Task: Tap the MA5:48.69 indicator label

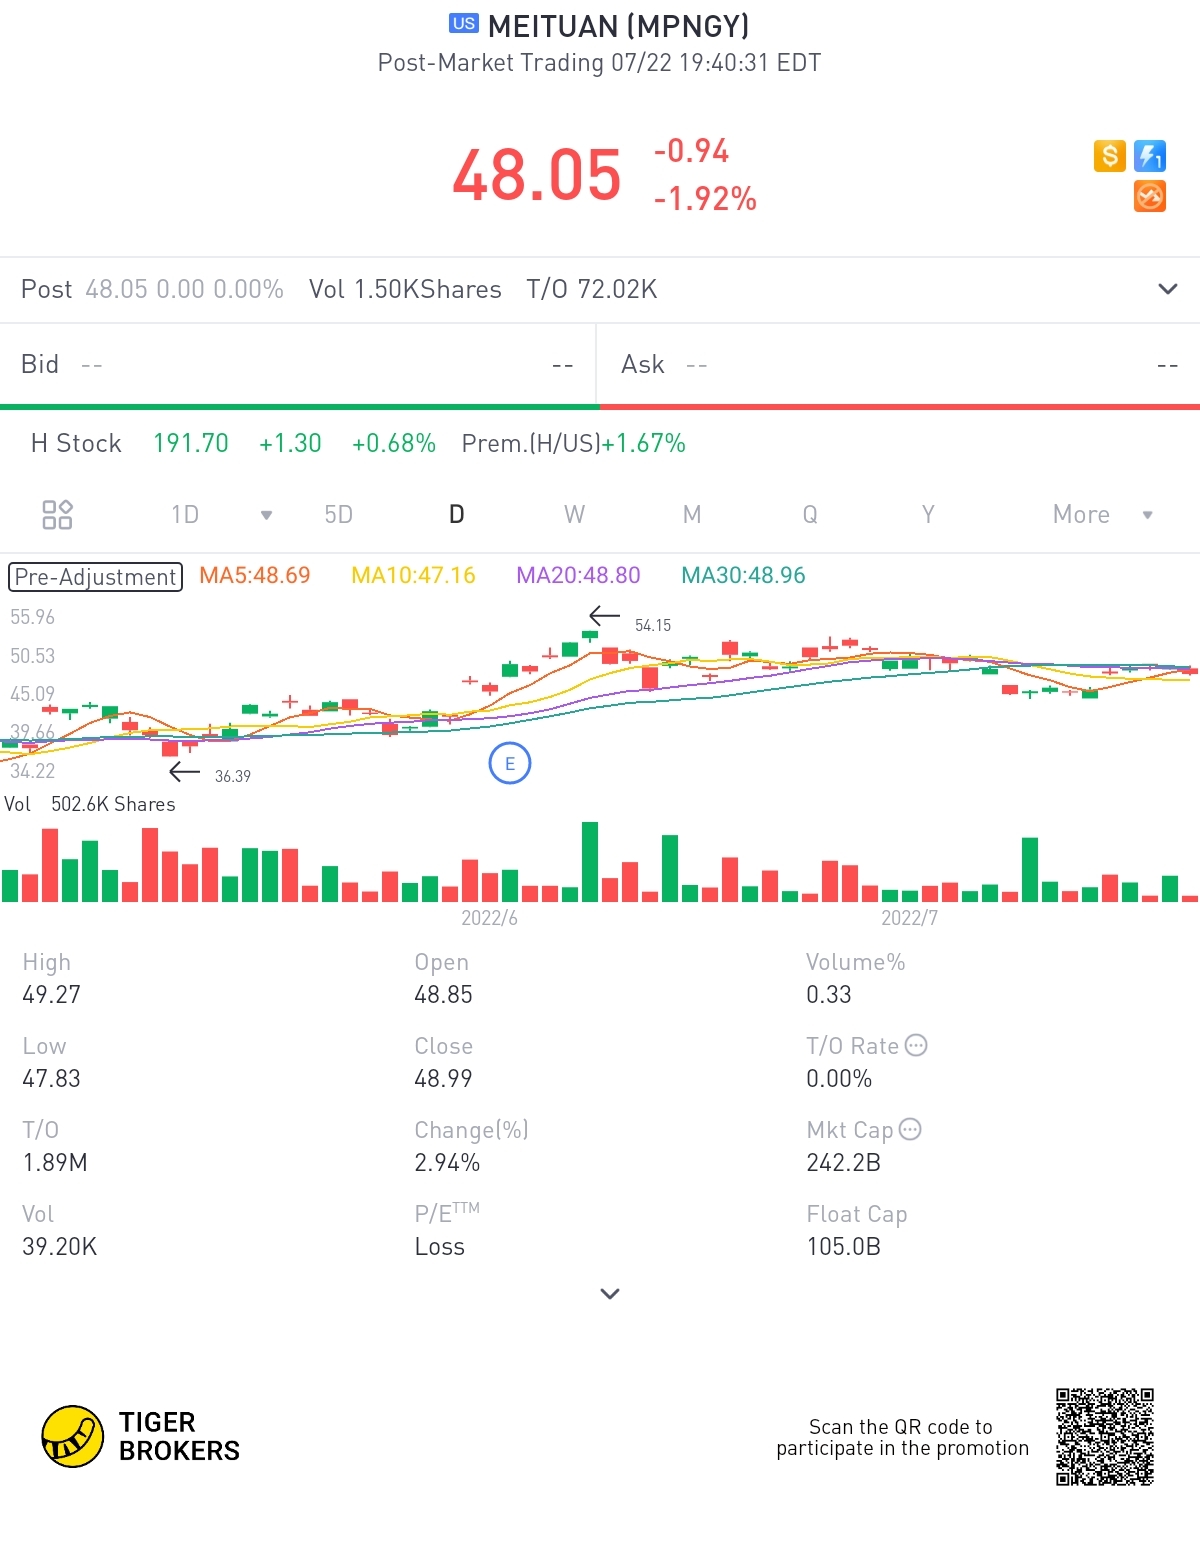Action: (255, 575)
